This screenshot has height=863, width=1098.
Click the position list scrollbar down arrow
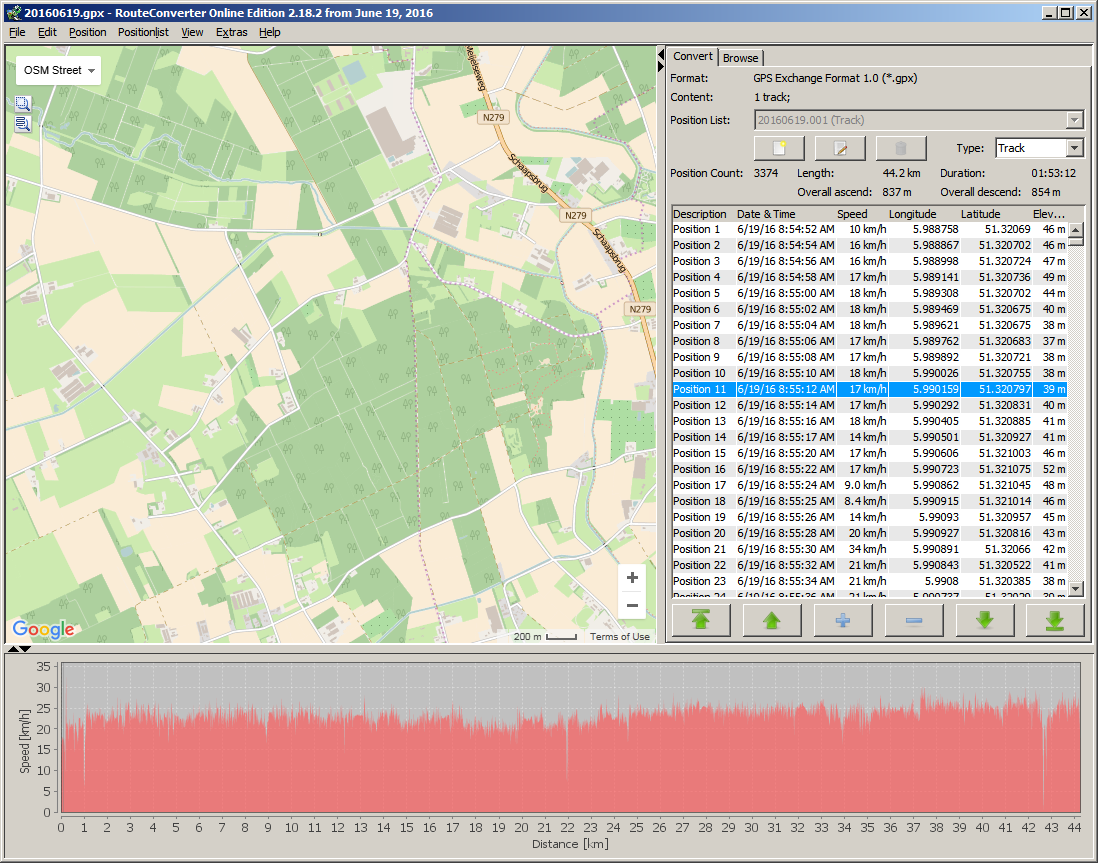1076,590
